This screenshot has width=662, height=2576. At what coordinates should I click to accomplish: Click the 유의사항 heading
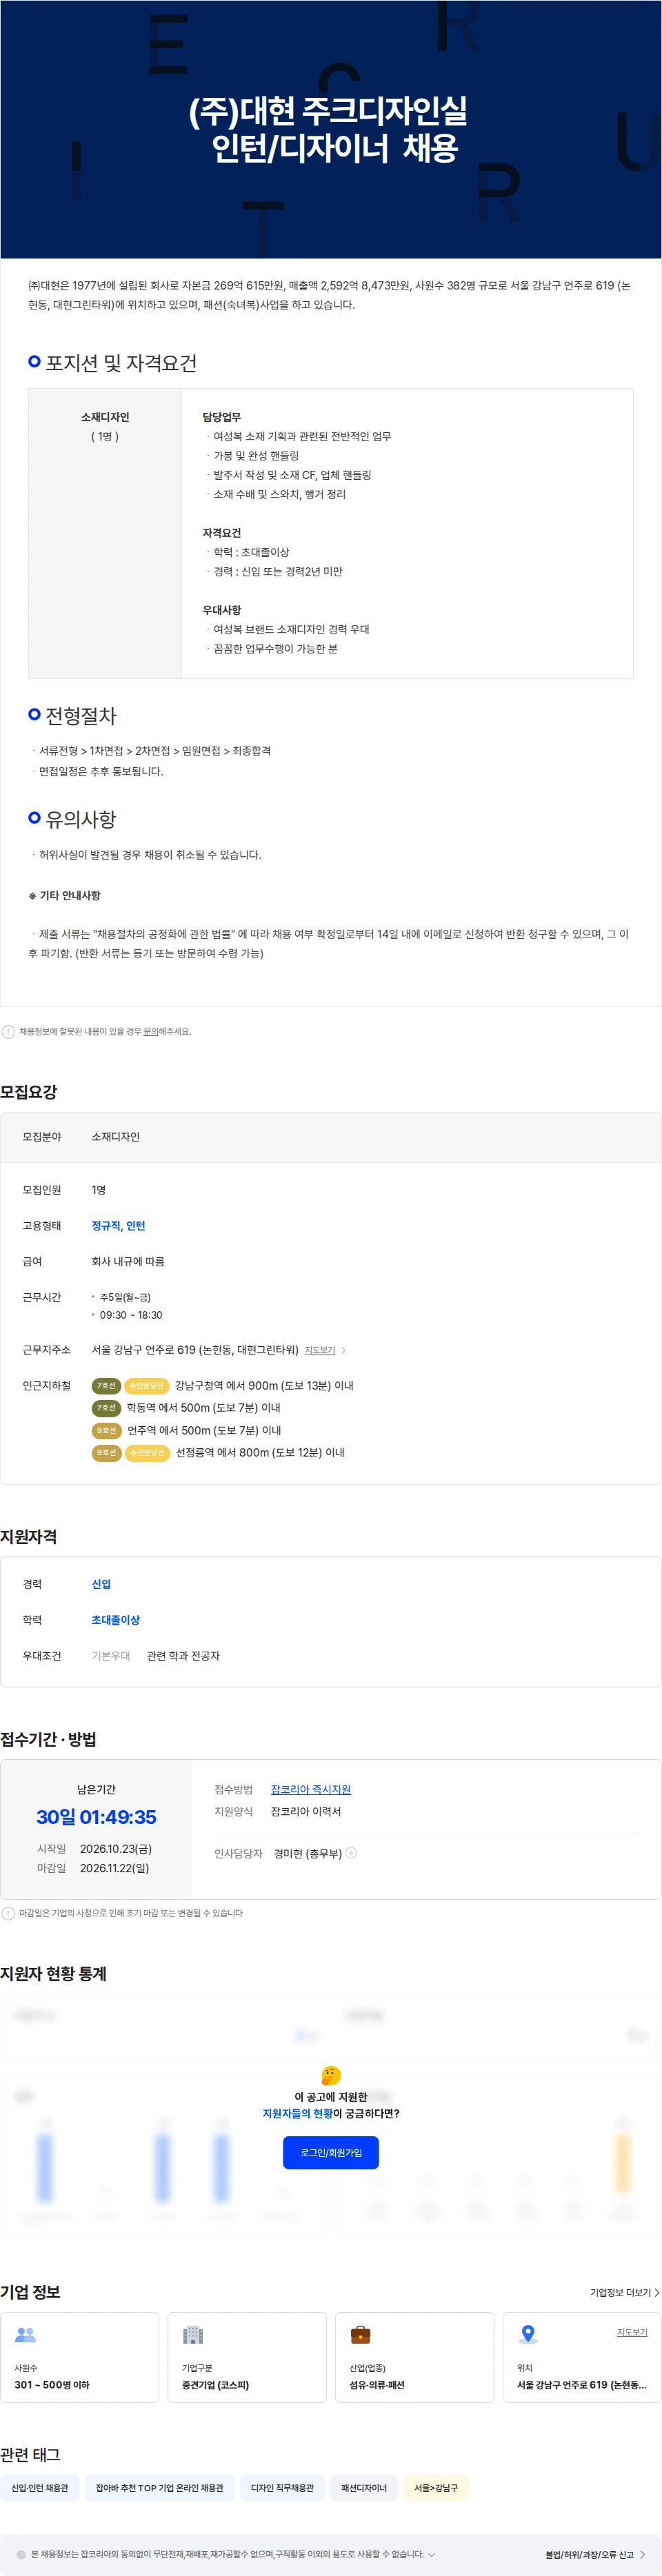click(x=81, y=819)
